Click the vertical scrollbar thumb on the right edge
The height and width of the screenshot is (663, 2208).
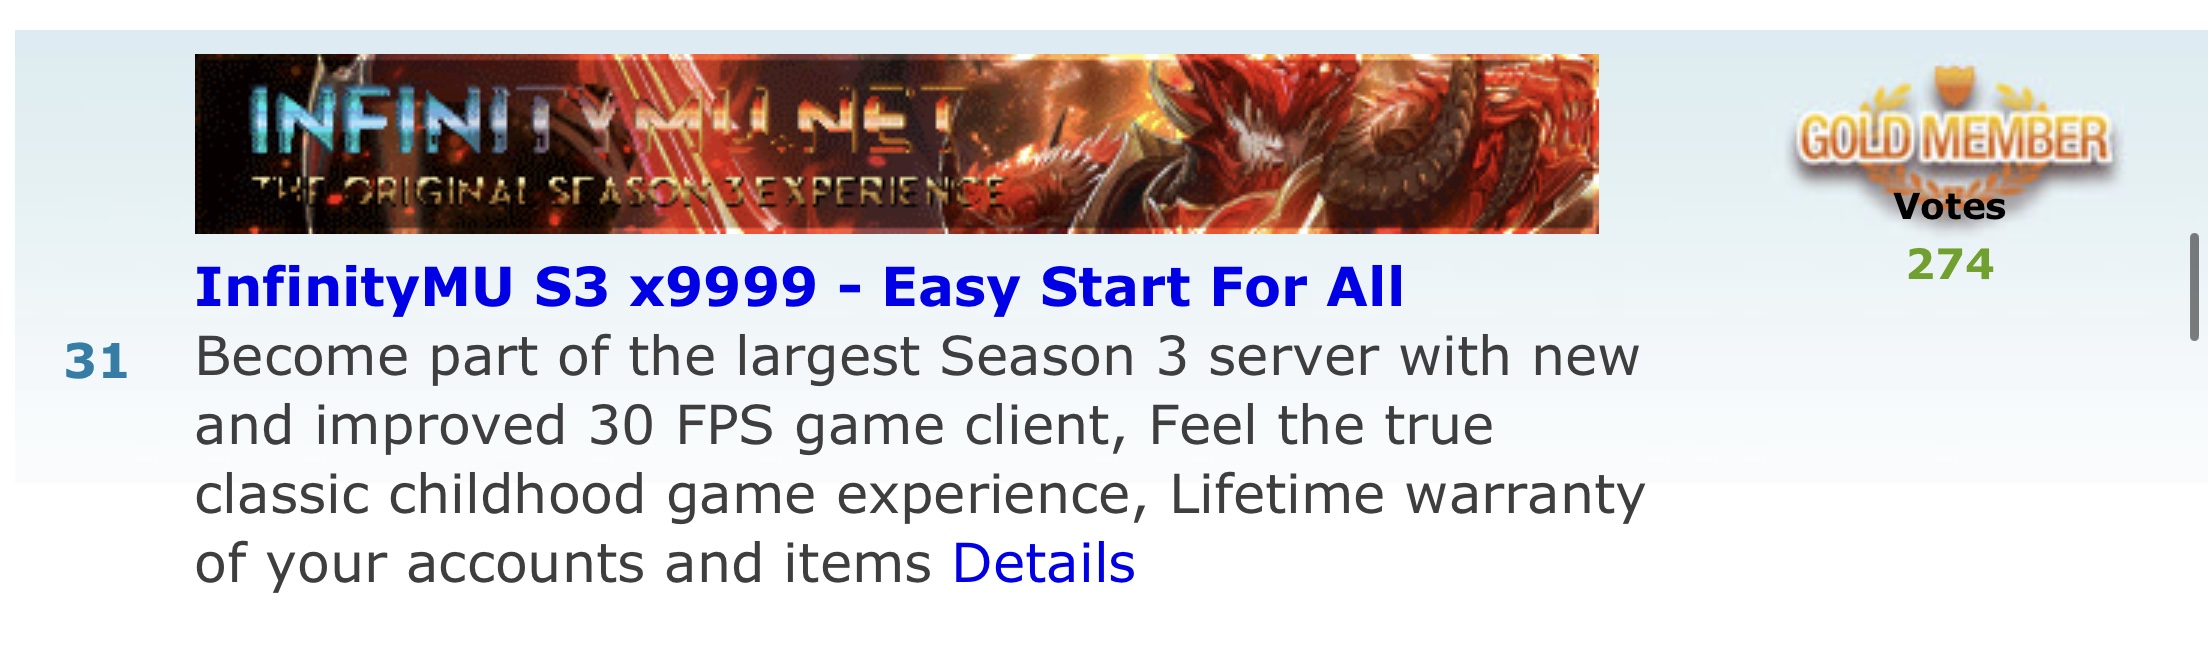2194,287
